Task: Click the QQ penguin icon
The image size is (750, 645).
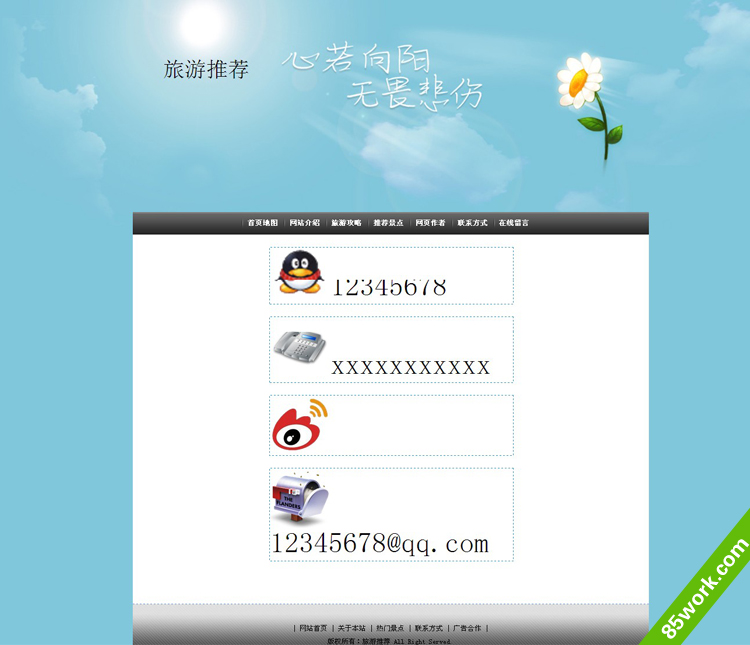Action: [x=300, y=271]
